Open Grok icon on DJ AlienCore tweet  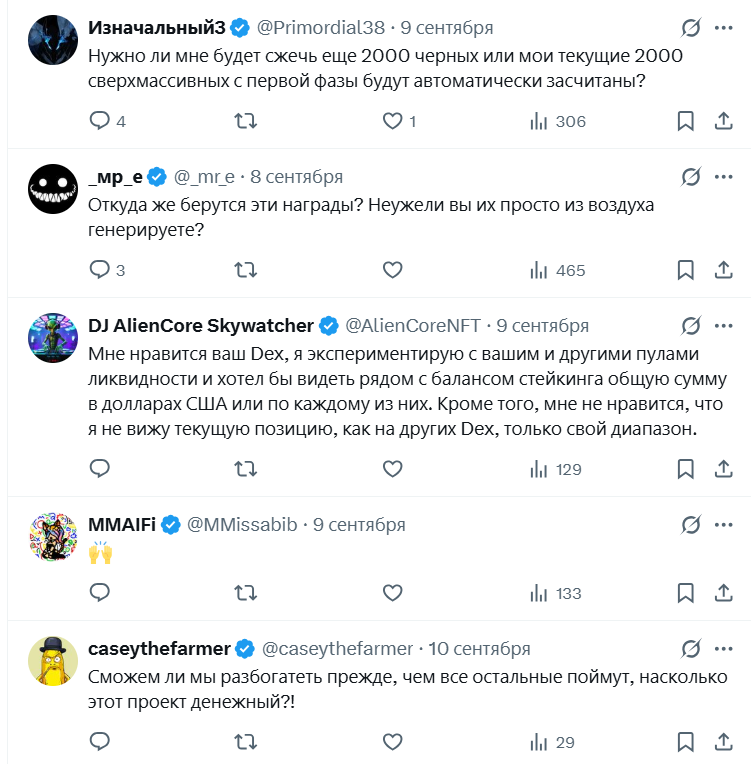[x=690, y=326]
